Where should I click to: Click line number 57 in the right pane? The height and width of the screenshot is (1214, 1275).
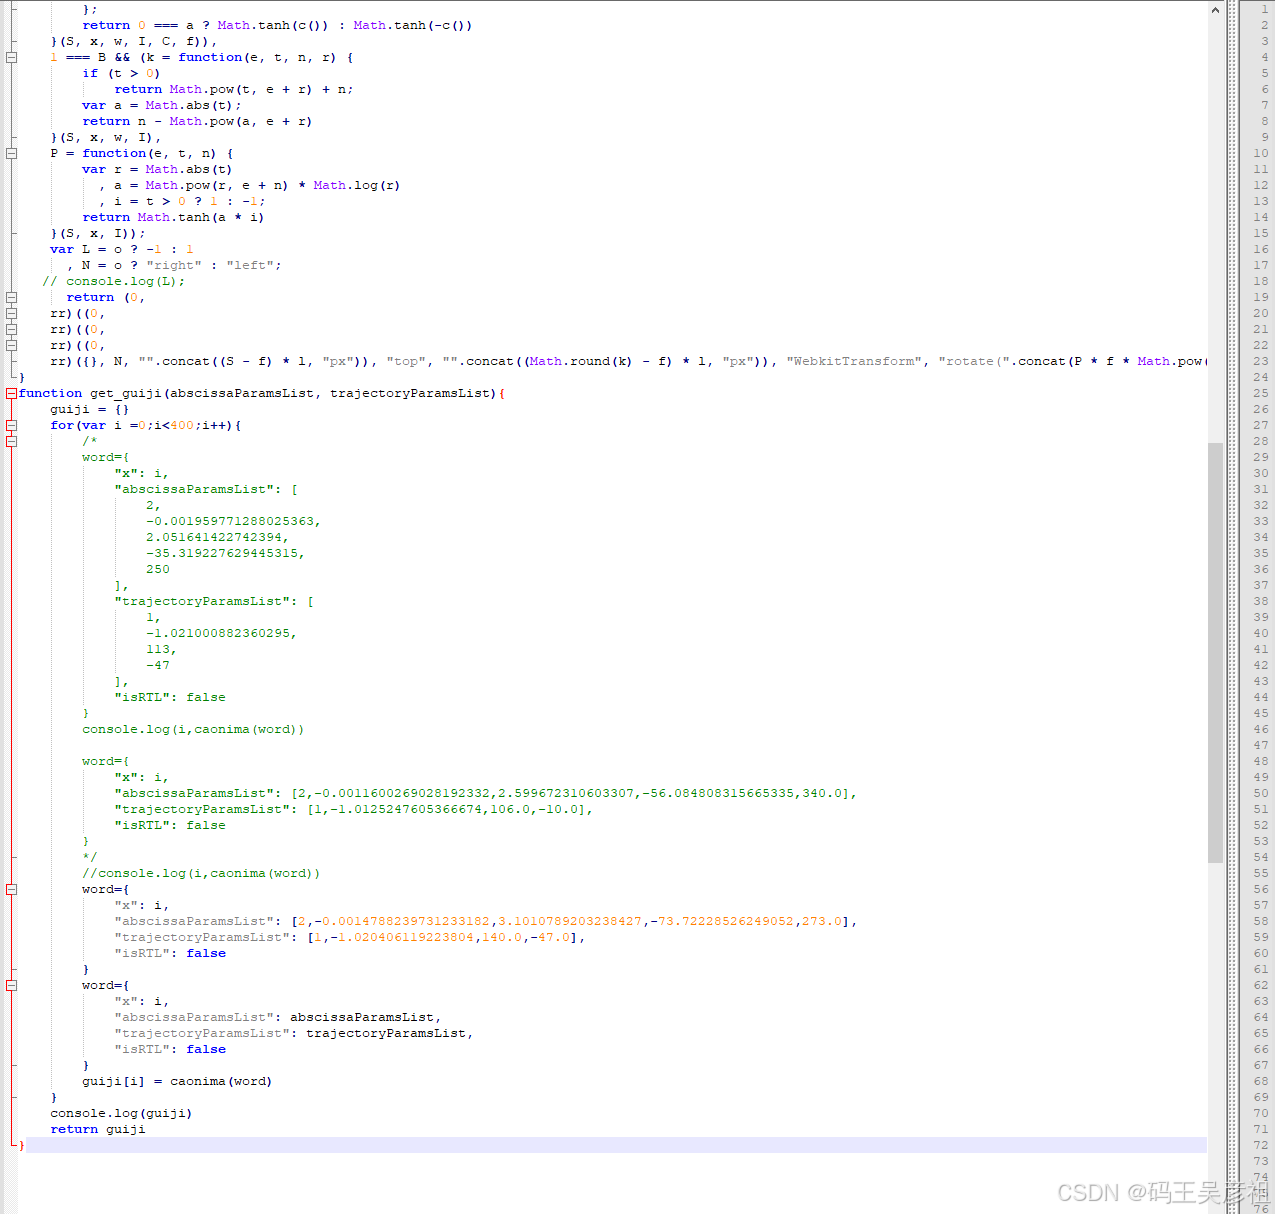point(1260,905)
